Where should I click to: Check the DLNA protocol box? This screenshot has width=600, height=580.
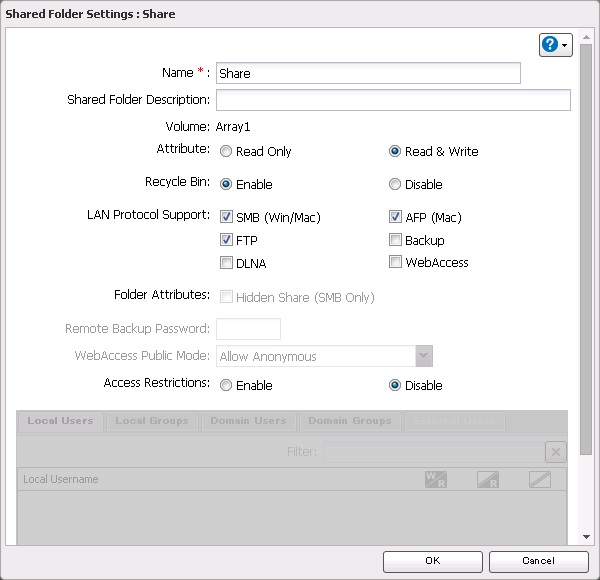coord(226,264)
